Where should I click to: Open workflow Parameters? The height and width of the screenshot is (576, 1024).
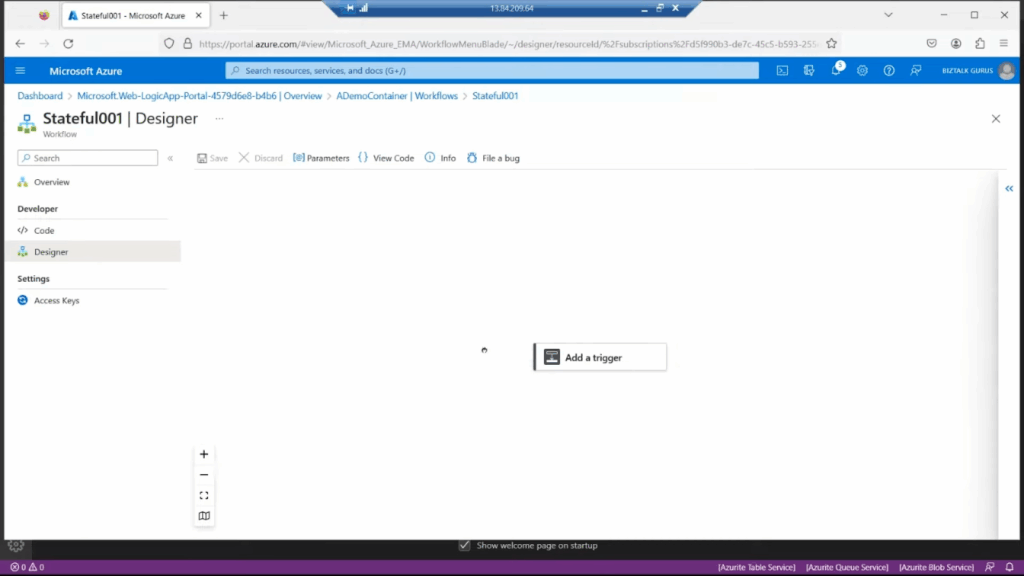click(321, 158)
